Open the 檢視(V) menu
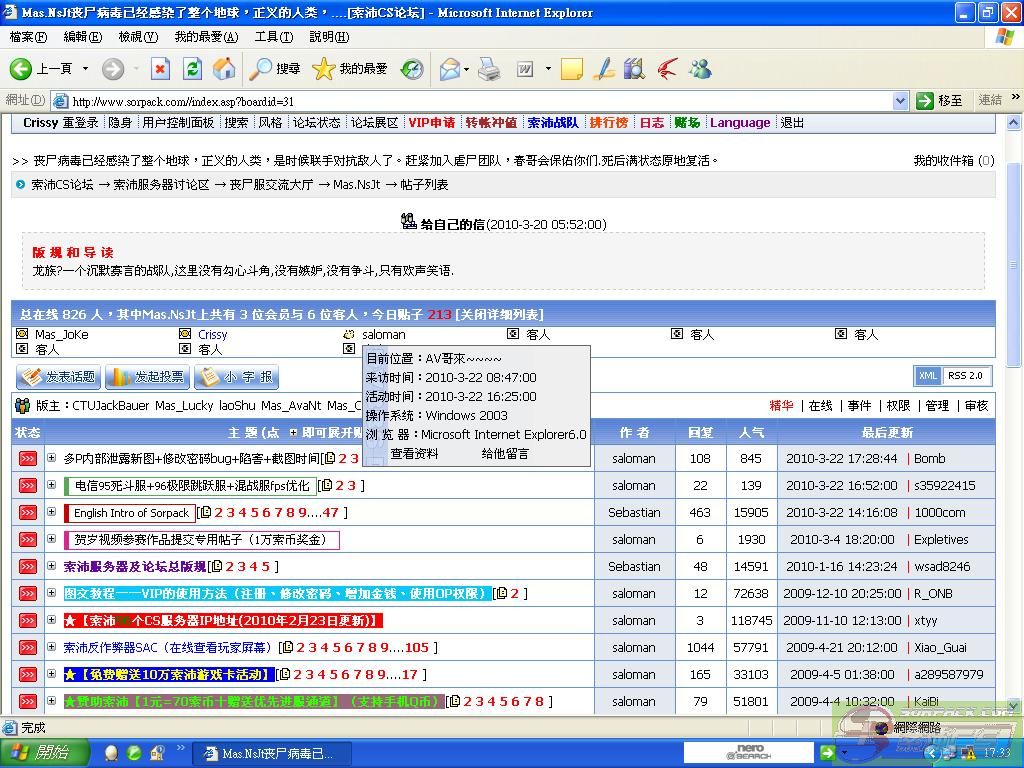This screenshot has width=1024, height=768. click(x=138, y=37)
